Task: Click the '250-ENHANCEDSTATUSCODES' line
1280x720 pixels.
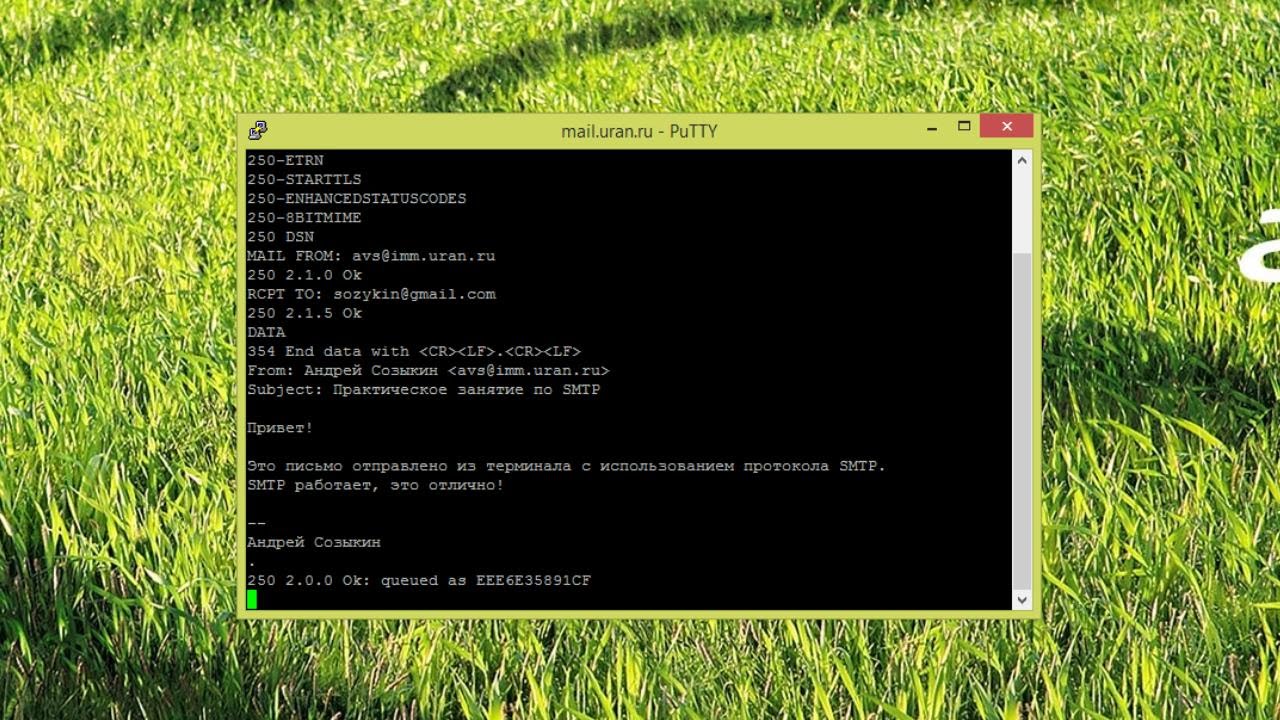Action: (357, 198)
